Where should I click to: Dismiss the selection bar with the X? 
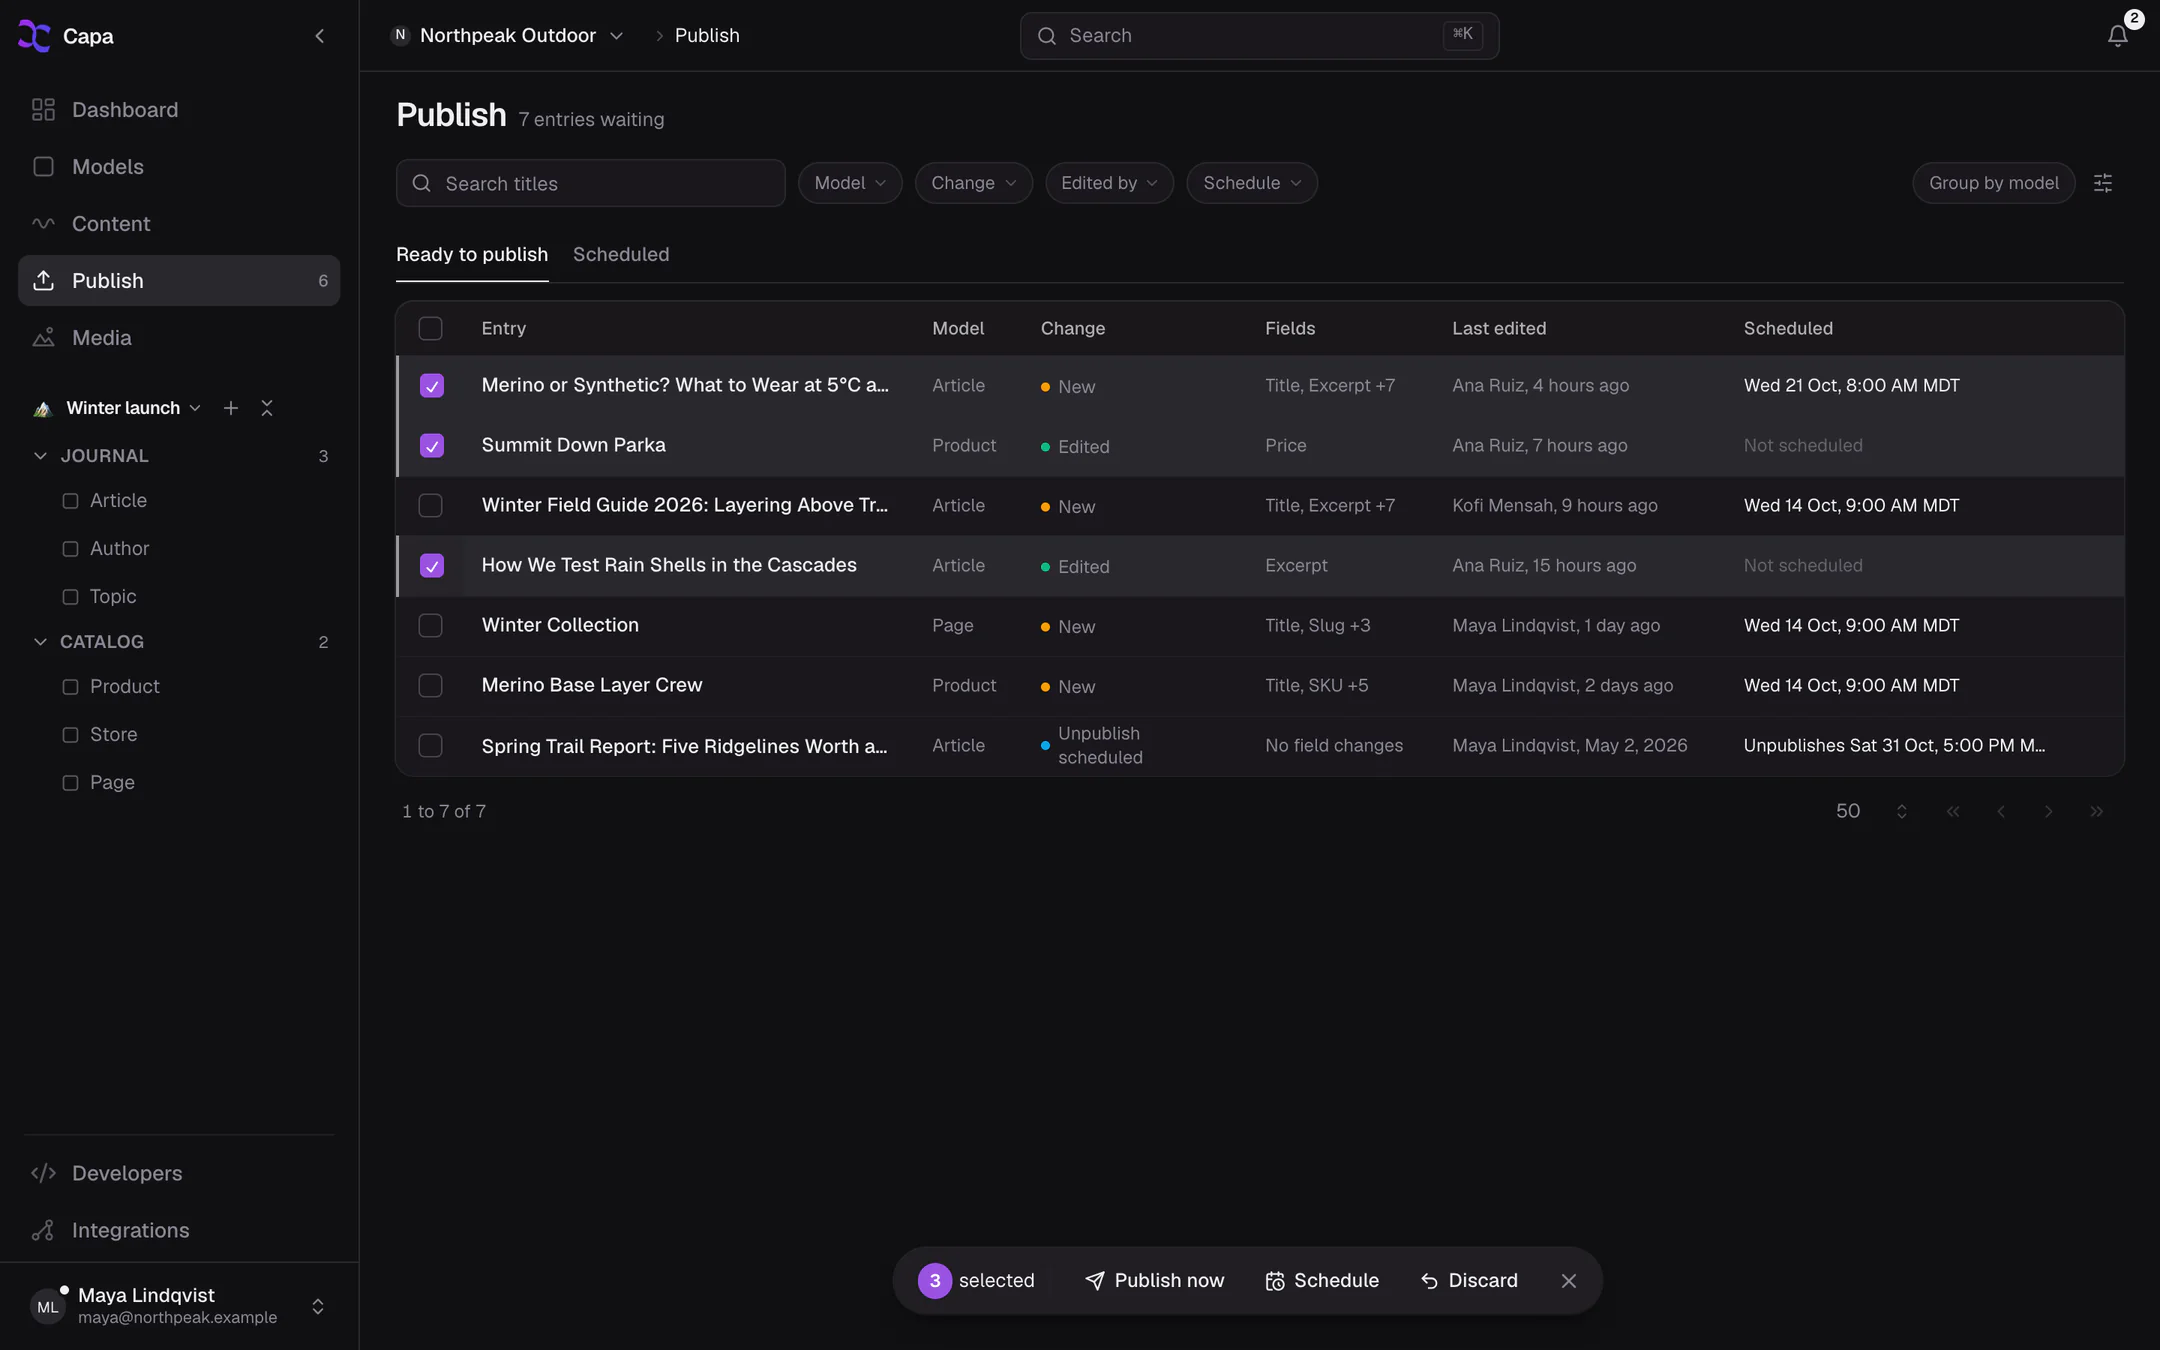tap(1569, 1281)
